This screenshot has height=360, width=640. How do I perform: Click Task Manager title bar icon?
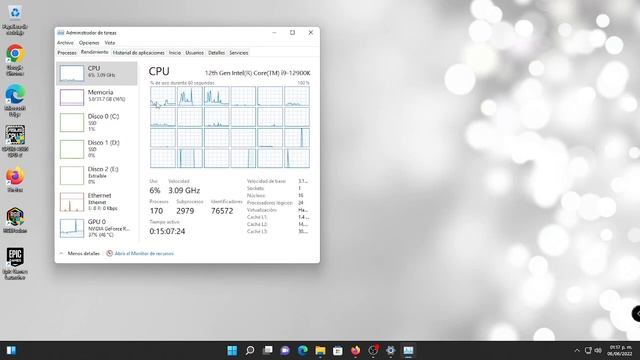tap(61, 33)
